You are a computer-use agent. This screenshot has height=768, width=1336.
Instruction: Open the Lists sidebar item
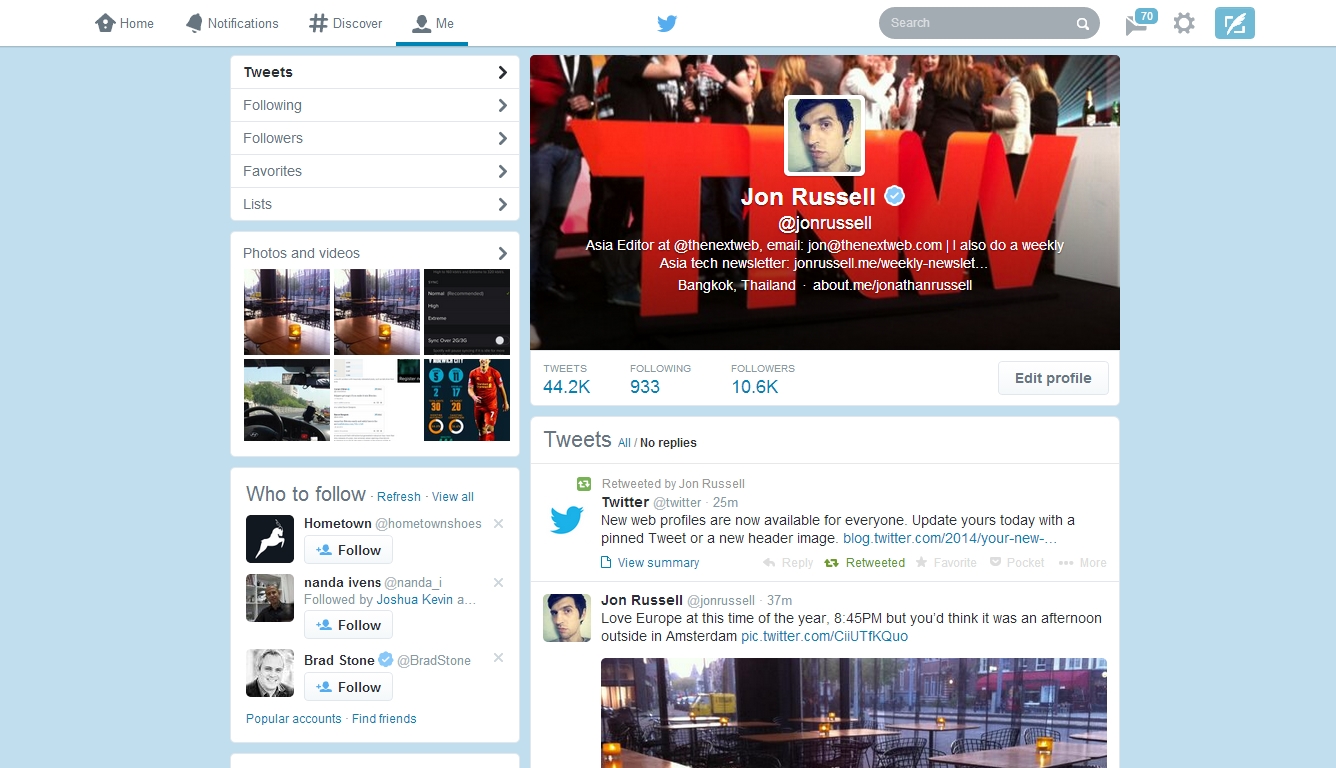point(375,204)
